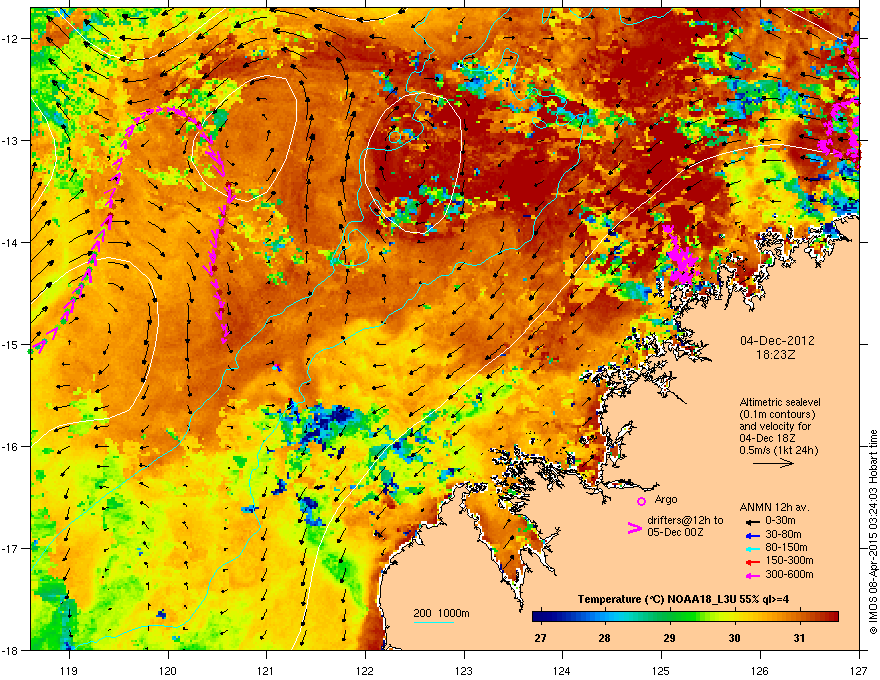The width and height of the screenshot is (880, 680).
Task: Click the '80-150m' depth label
Action: pos(786,548)
